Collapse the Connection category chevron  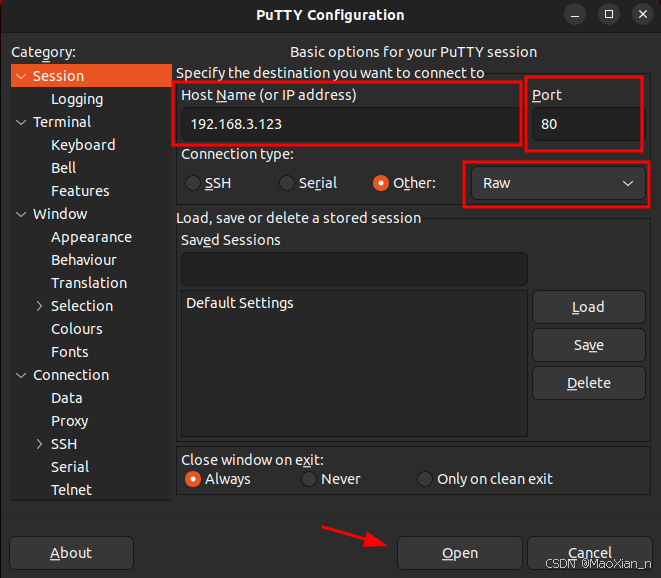coord(21,375)
